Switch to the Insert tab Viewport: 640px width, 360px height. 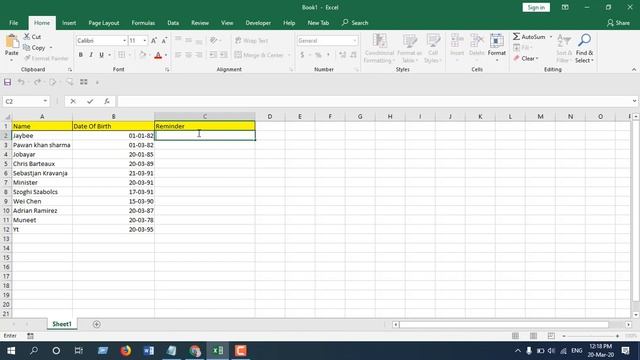[x=69, y=23]
